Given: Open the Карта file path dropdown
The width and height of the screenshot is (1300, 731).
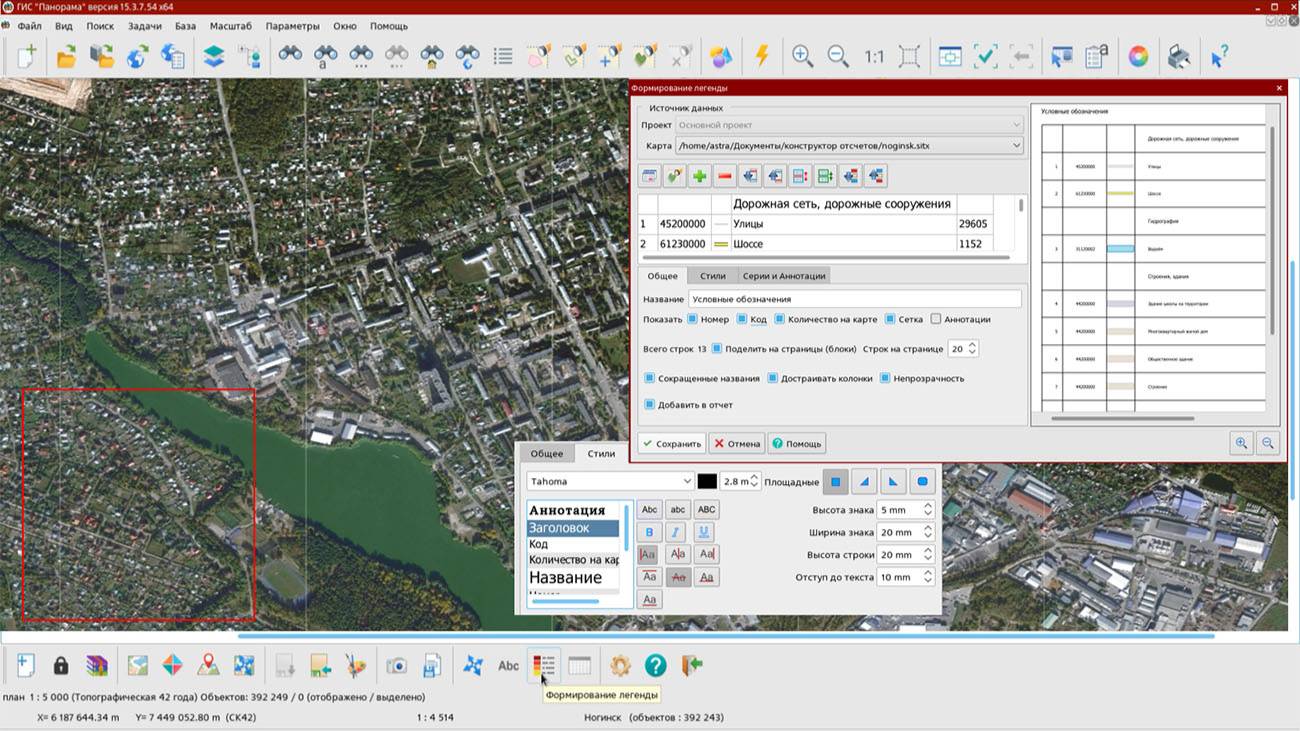Looking at the screenshot, I should (x=1016, y=146).
